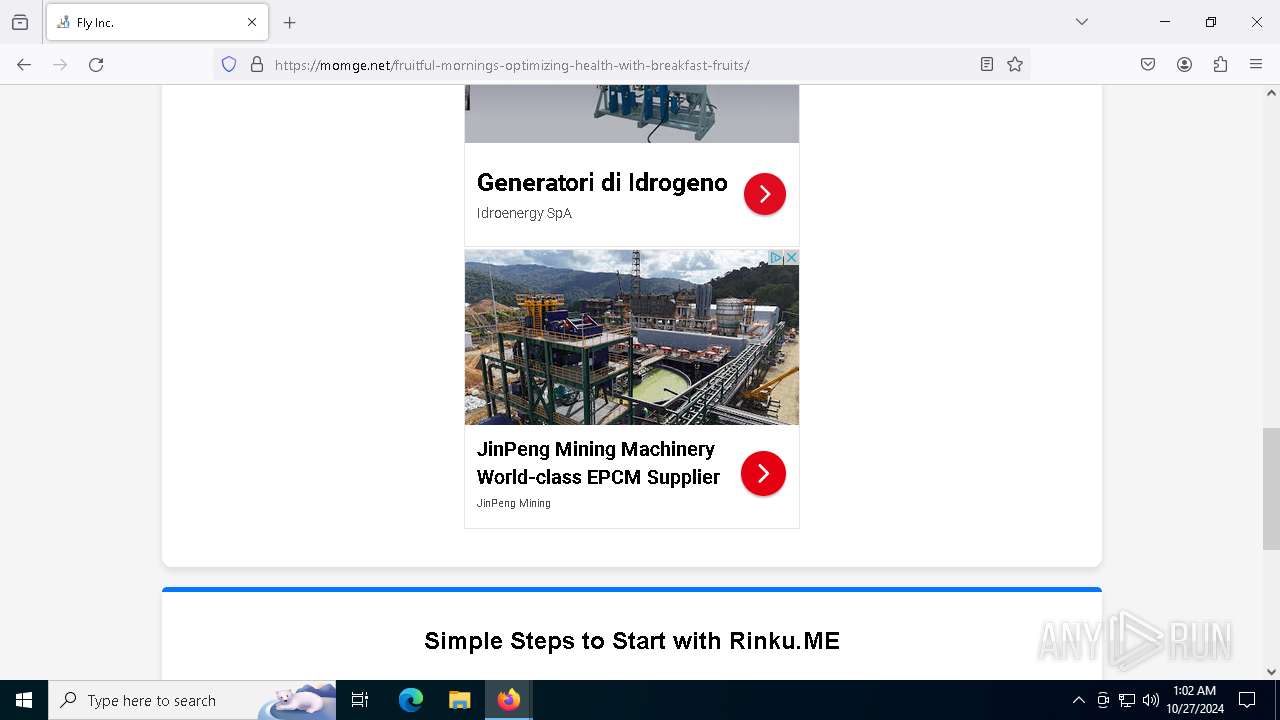The width and height of the screenshot is (1280, 720).
Task: Toggle reader view
Action: (987, 65)
